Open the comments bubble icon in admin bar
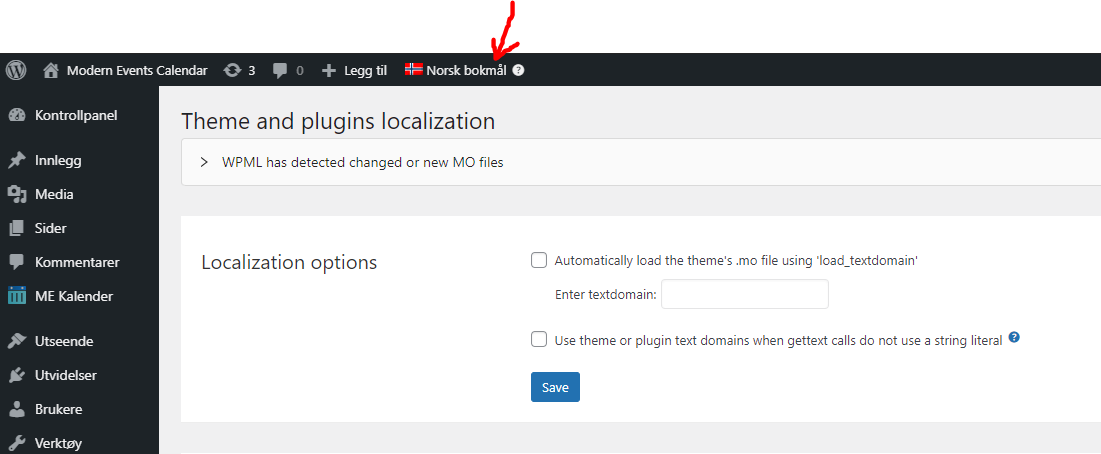 (x=280, y=70)
